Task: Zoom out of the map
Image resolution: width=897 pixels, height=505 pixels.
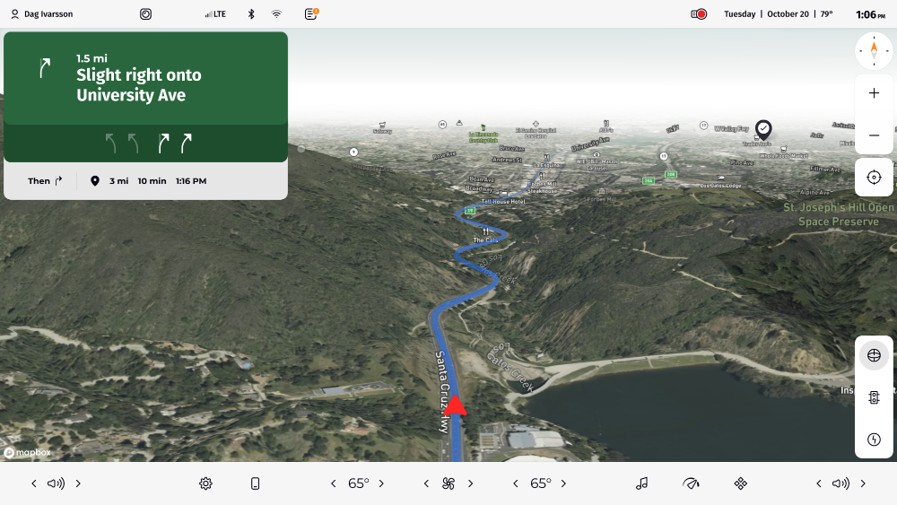Action: (873, 135)
